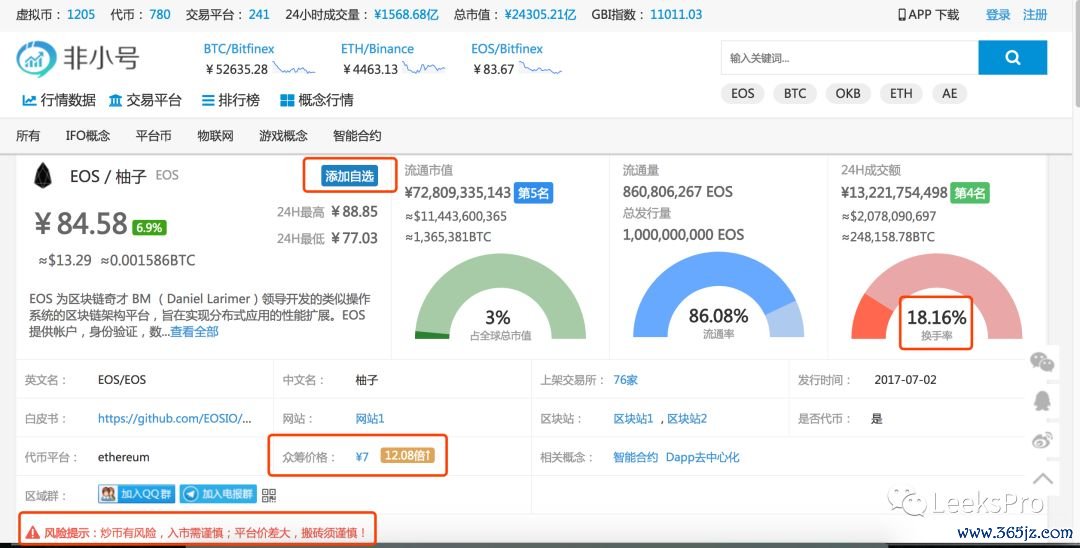This screenshot has height=548, width=1080.
Task: Click the ETH/Binance sparkline chart
Action: pyautogui.click(x=424, y=68)
